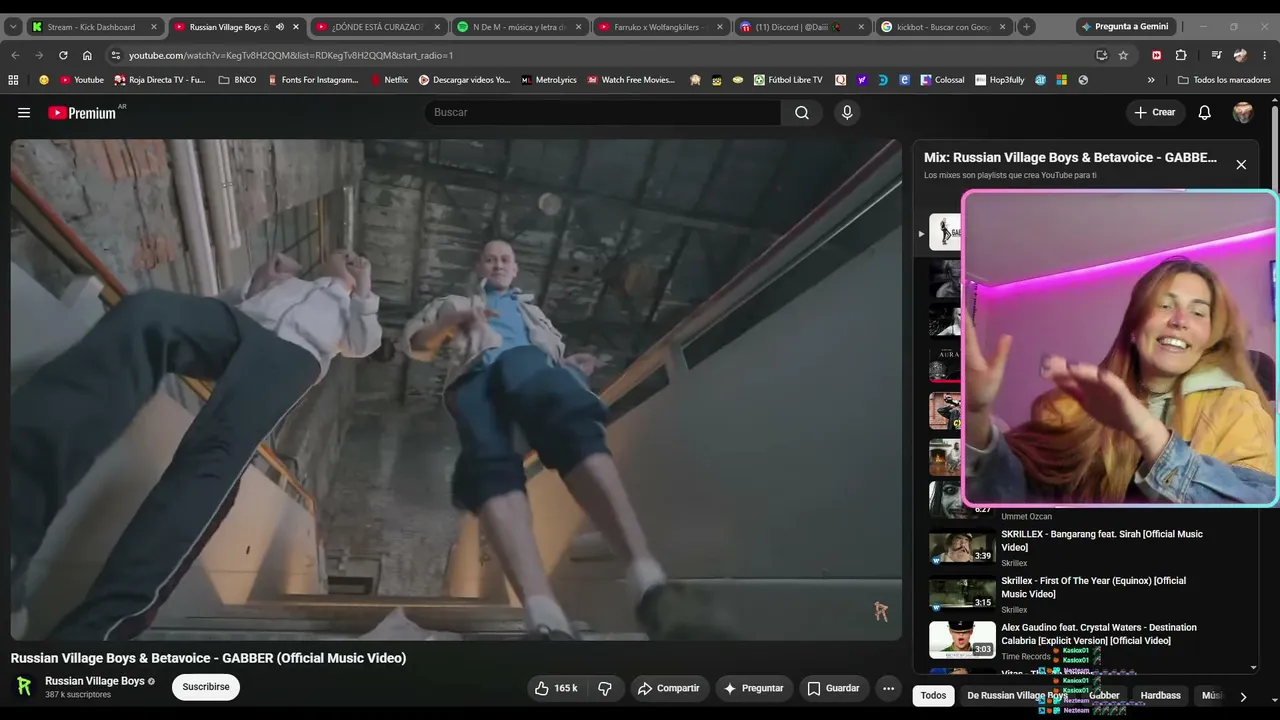Open the BNCO bookmarks folder
This screenshot has height=720, width=1280.
237,80
